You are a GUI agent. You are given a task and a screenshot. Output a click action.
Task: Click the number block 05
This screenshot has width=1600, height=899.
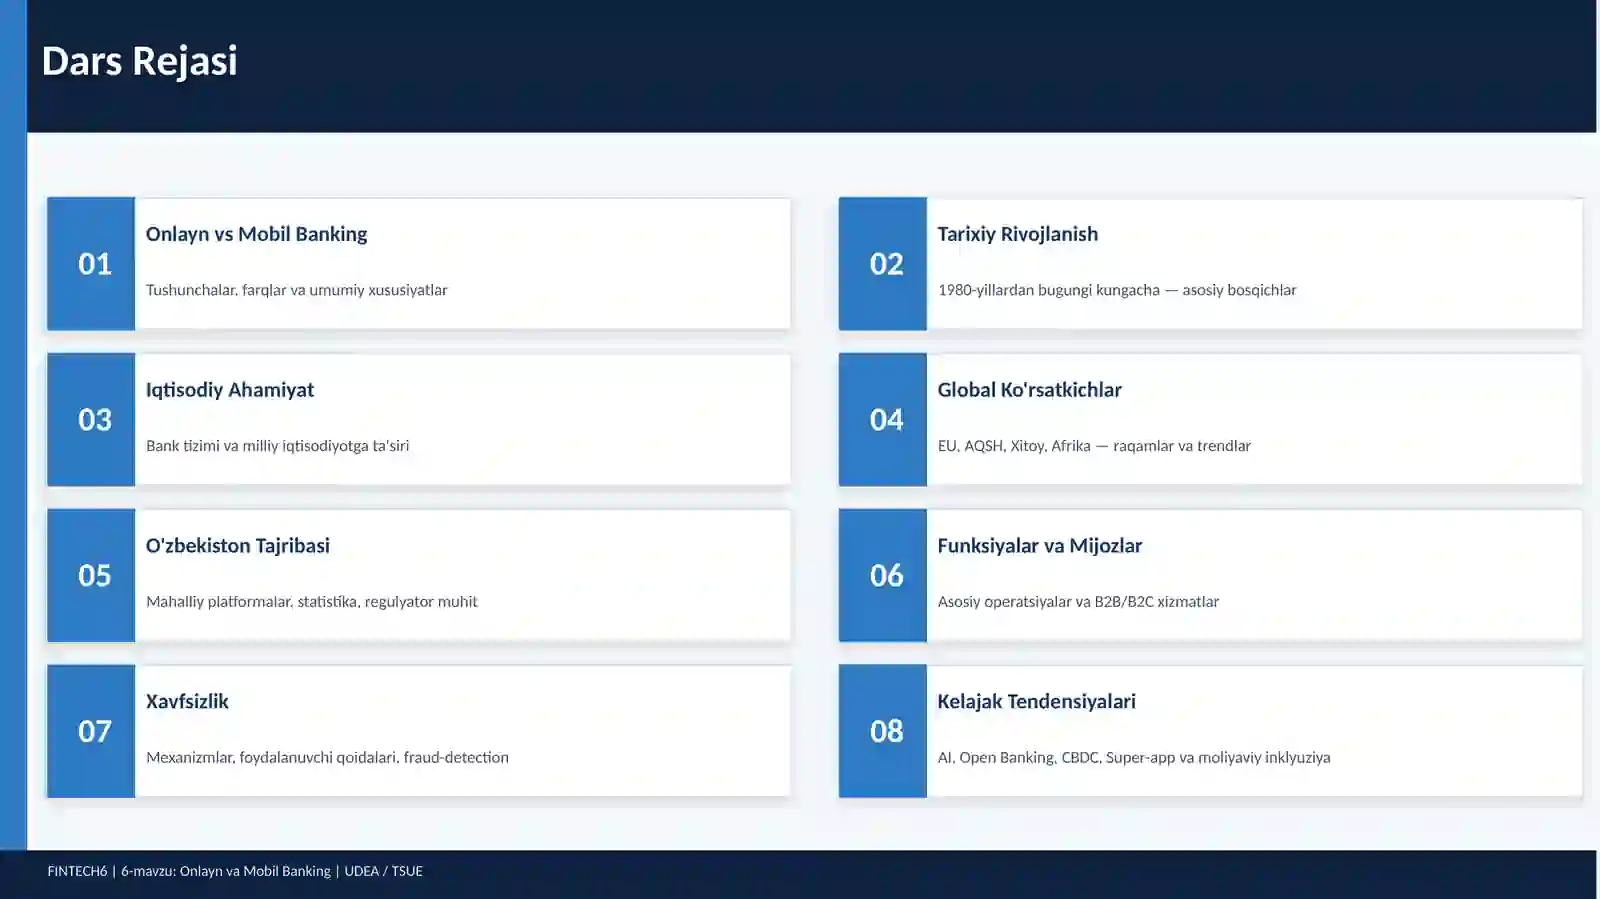[91, 576]
